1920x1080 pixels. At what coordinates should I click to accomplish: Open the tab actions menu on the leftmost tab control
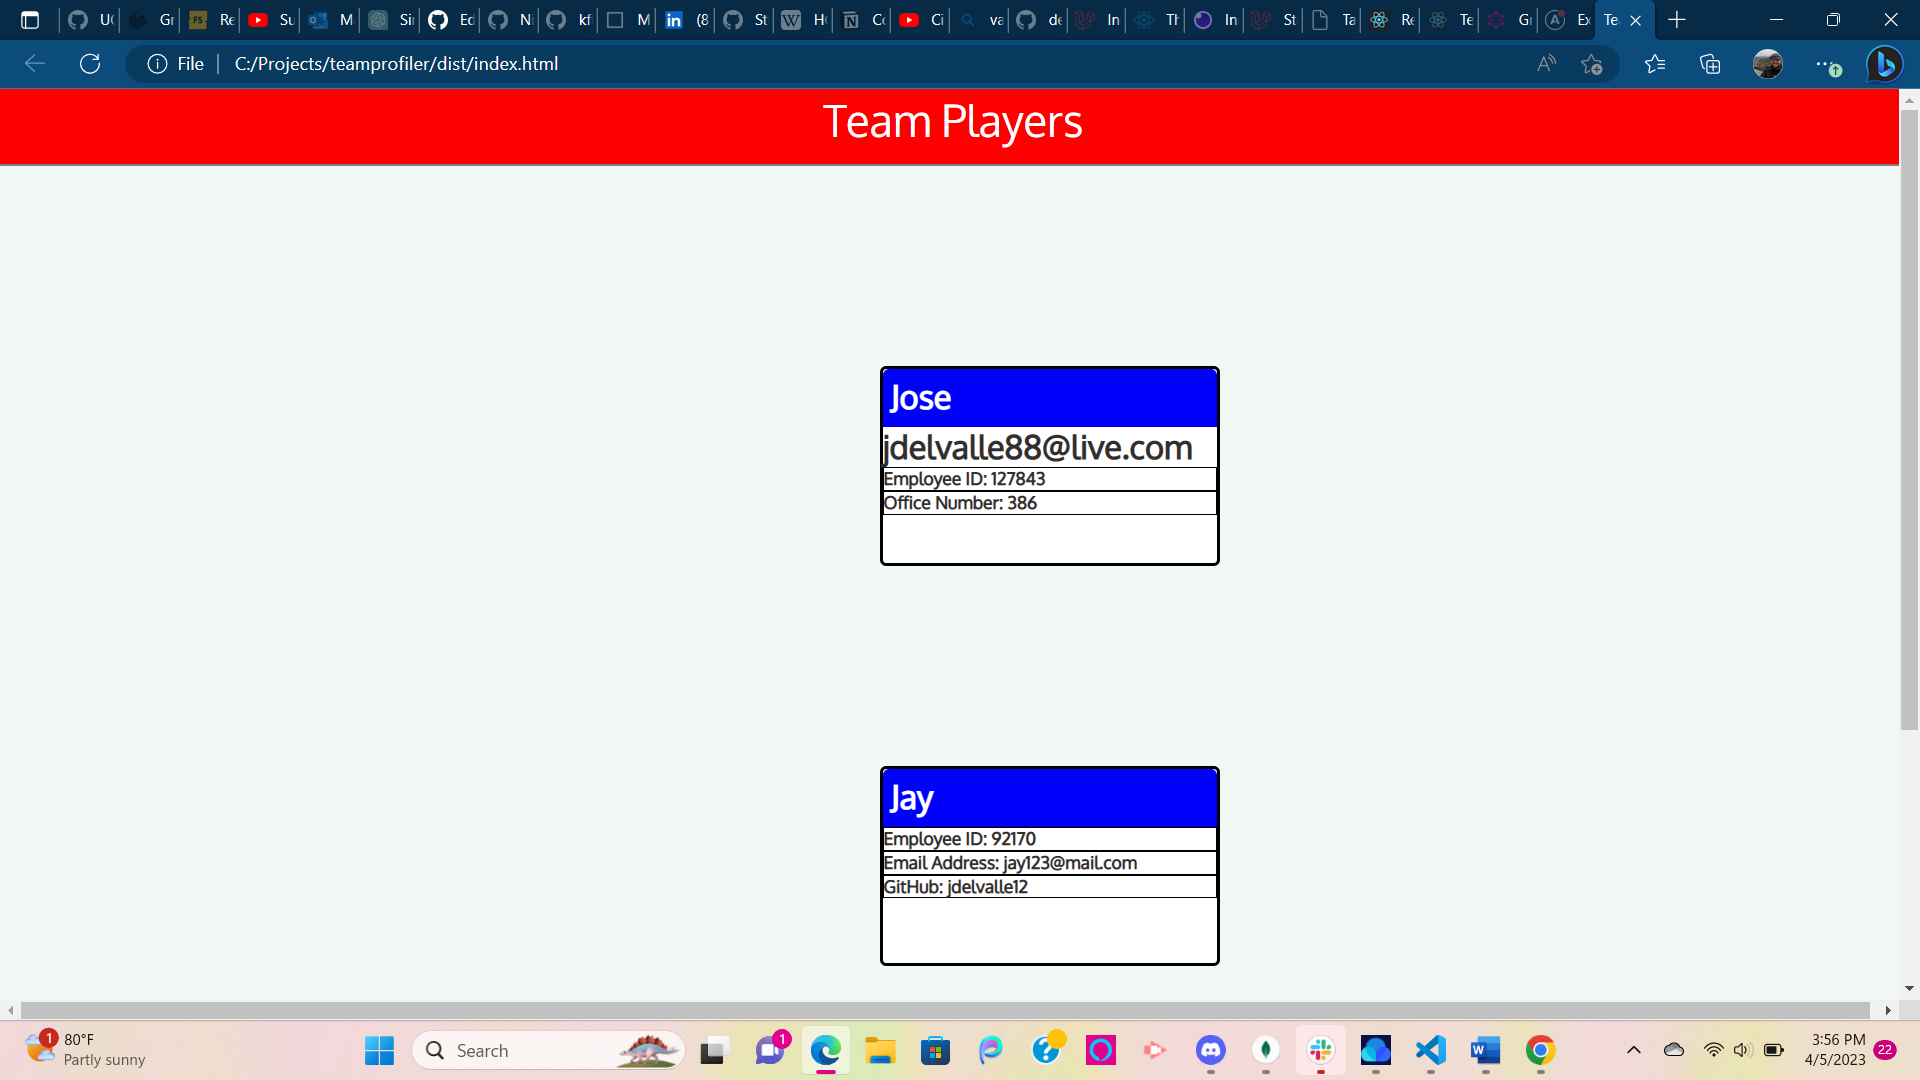pos(30,19)
